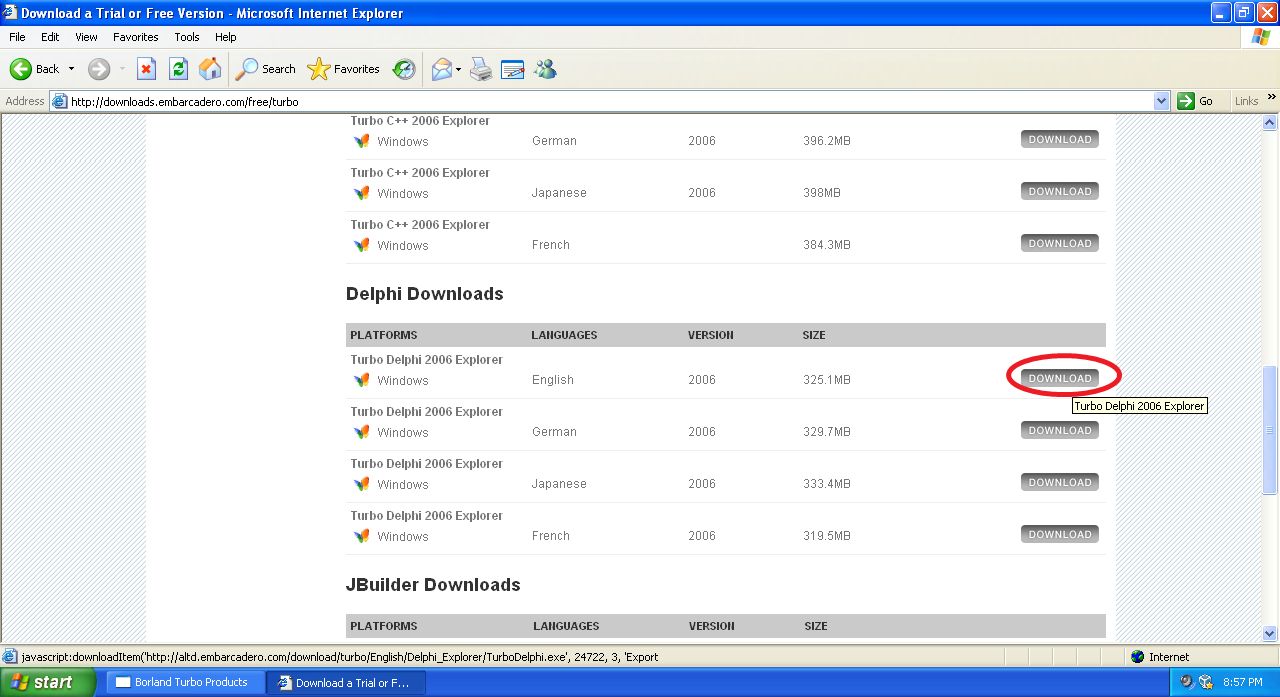
Task: Open the View menu
Action: point(87,37)
